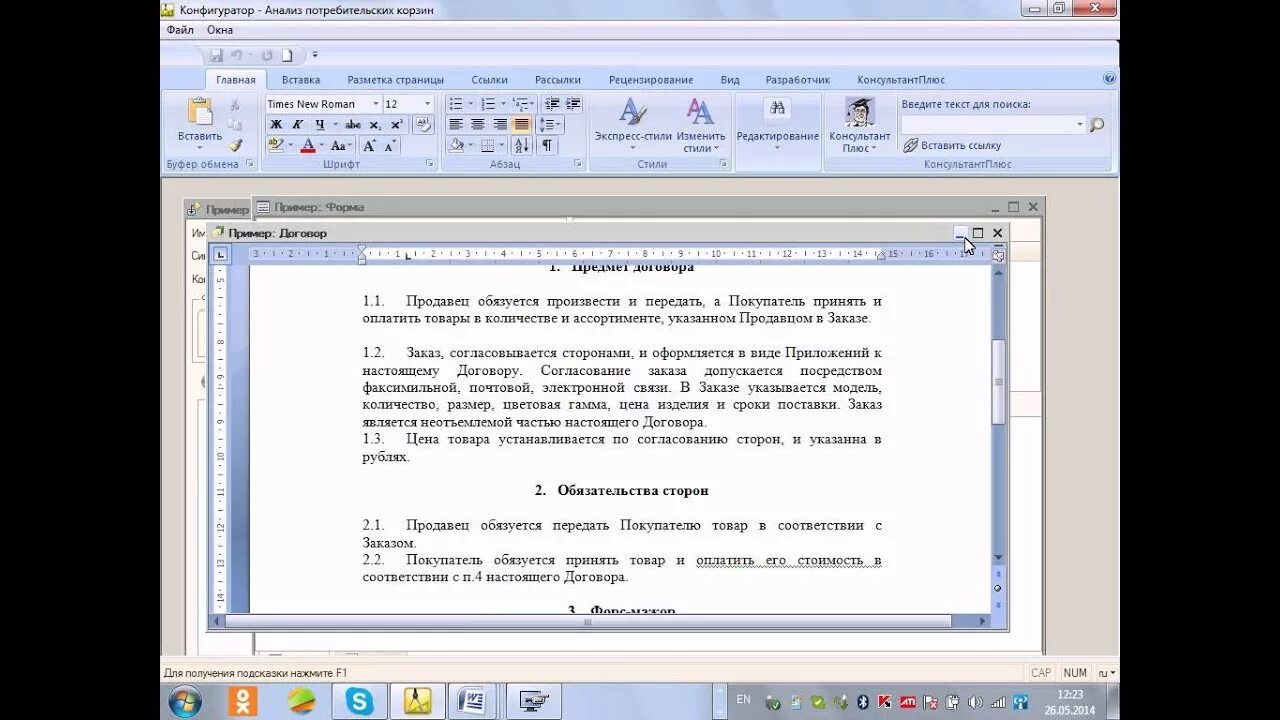The height and width of the screenshot is (720, 1280).
Task: Decrease font size with the shrink font icon
Action: coord(389,146)
